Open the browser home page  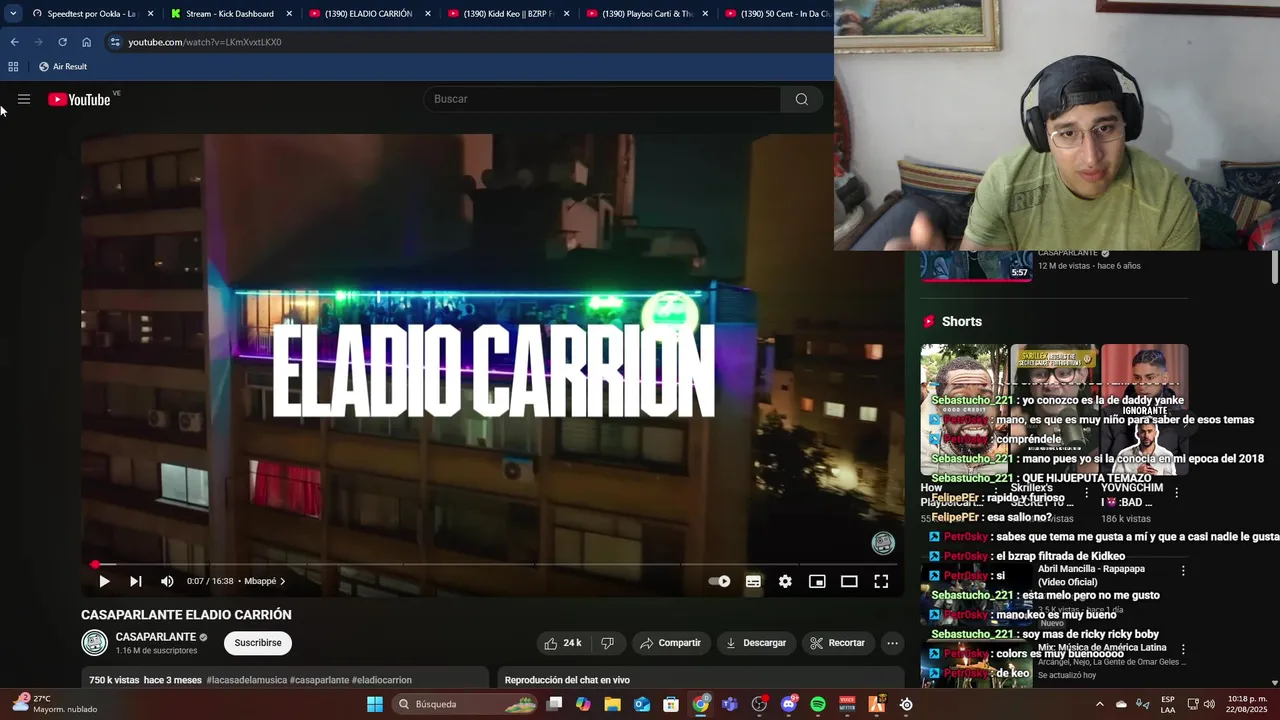(86, 42)
